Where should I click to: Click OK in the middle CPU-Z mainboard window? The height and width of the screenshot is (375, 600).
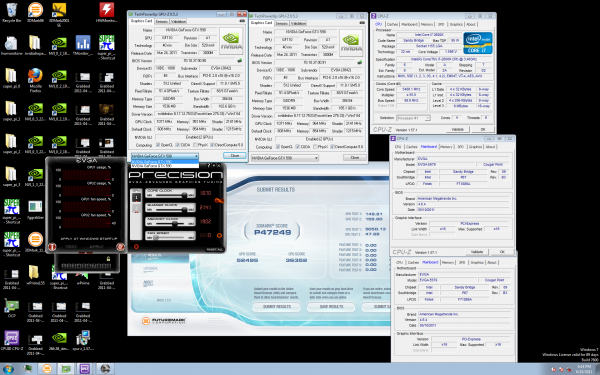(502, 252)
